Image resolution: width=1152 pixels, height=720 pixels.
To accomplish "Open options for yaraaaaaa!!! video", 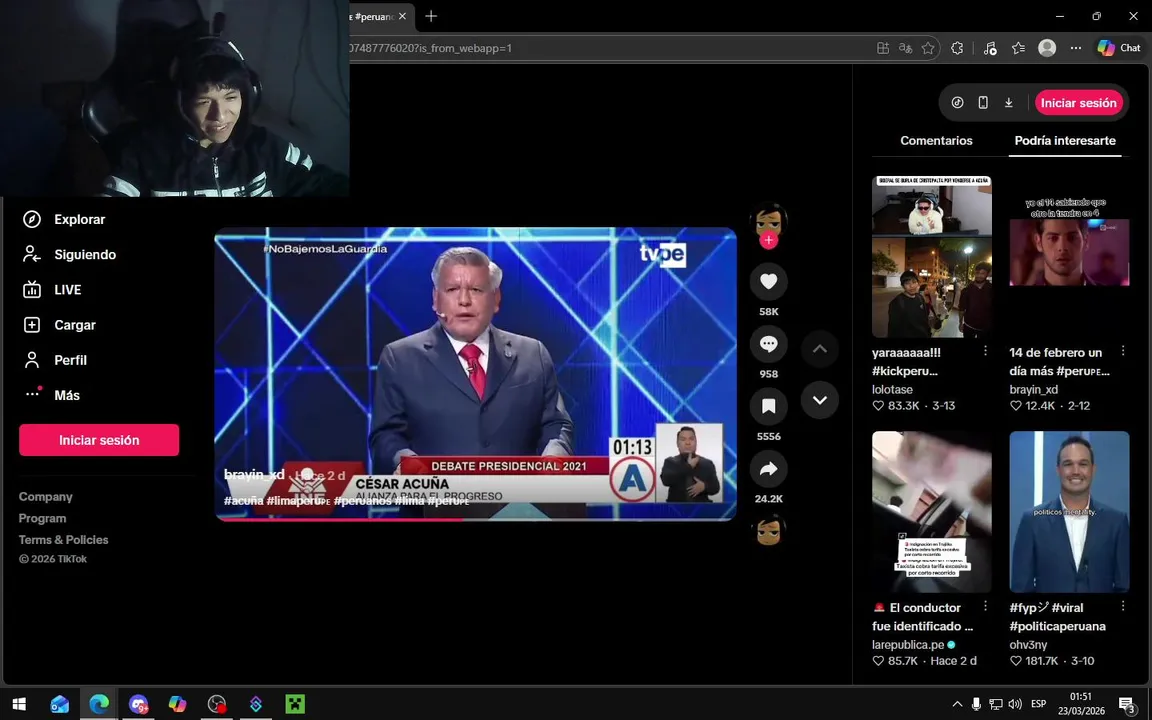I will coord(985,351).
